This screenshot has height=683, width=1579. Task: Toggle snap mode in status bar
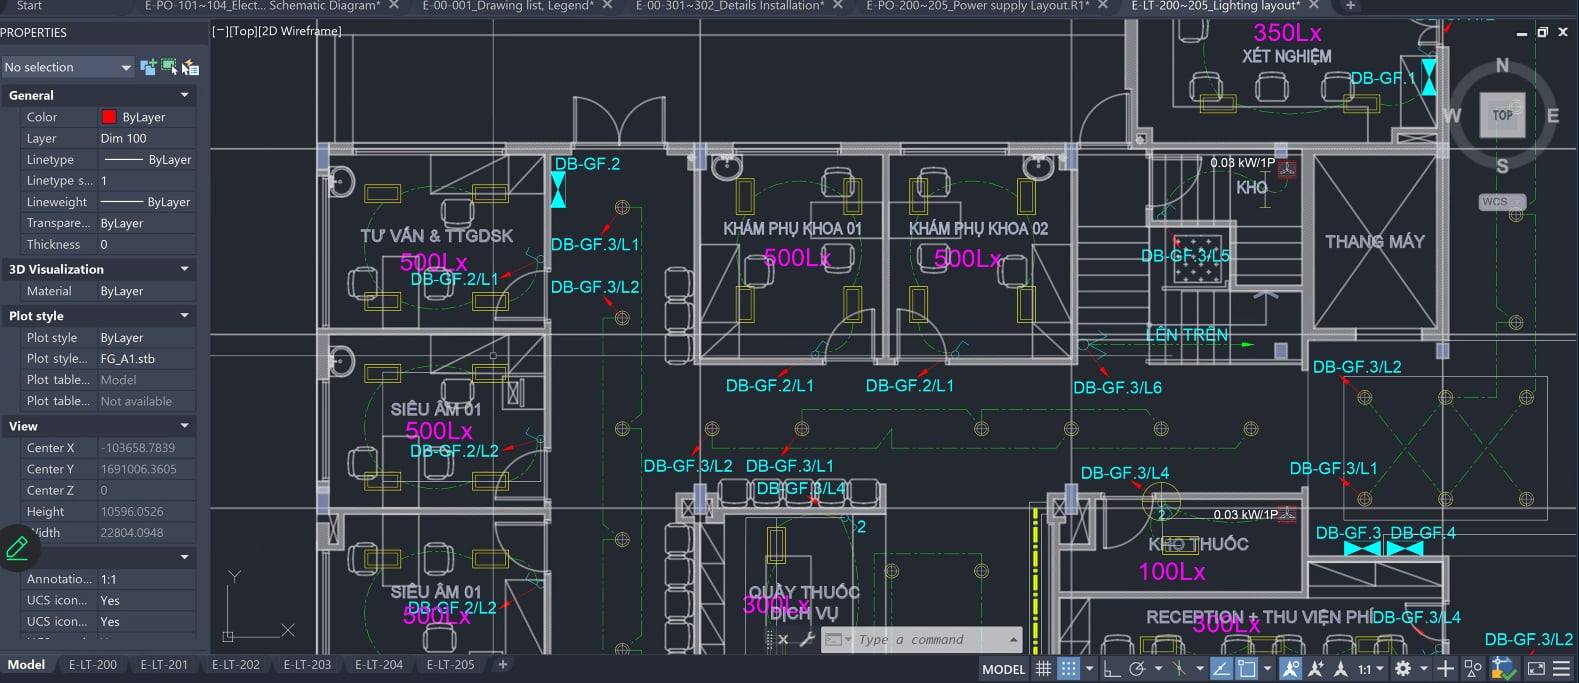(1068, 669)
